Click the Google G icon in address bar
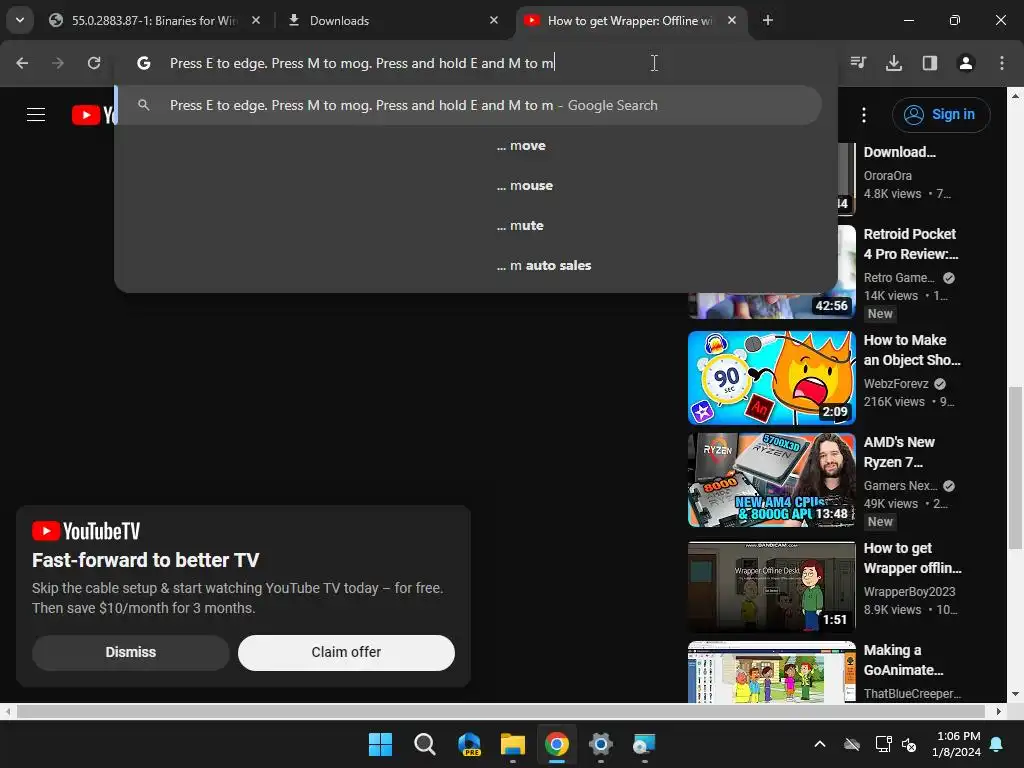Viewport: 1024px width, 768px height. (x=144, y=63)
